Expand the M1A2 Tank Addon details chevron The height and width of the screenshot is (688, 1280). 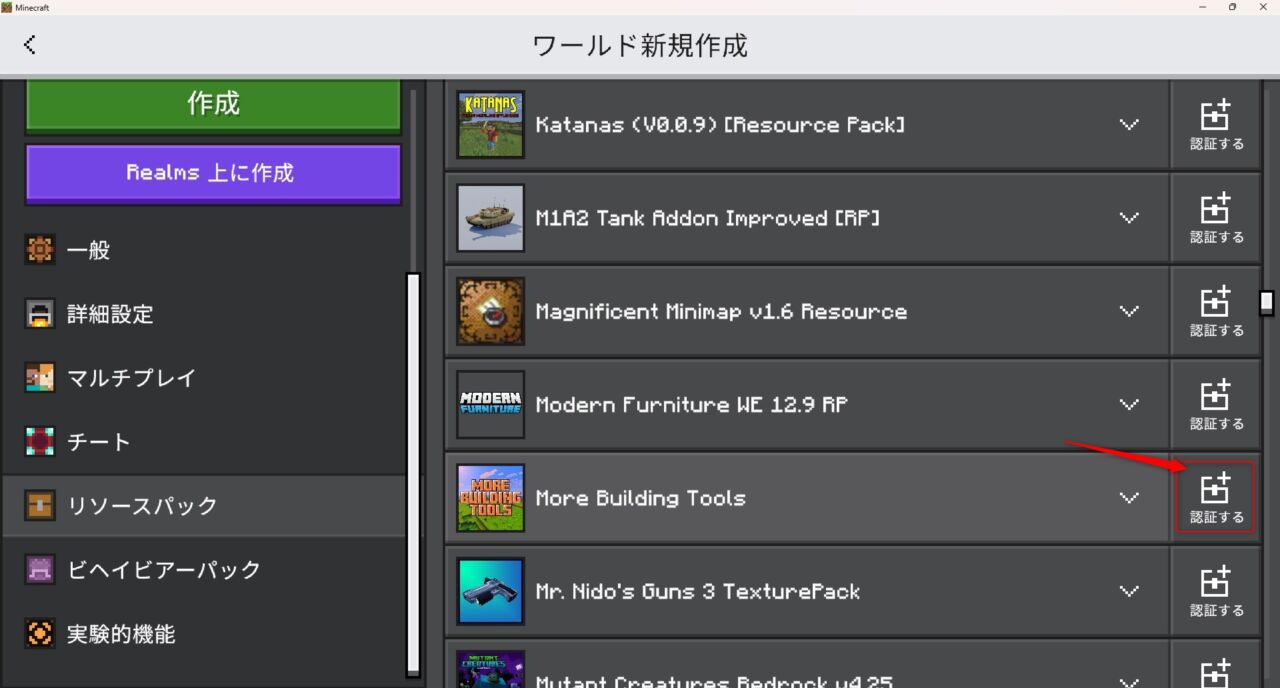1129,218
